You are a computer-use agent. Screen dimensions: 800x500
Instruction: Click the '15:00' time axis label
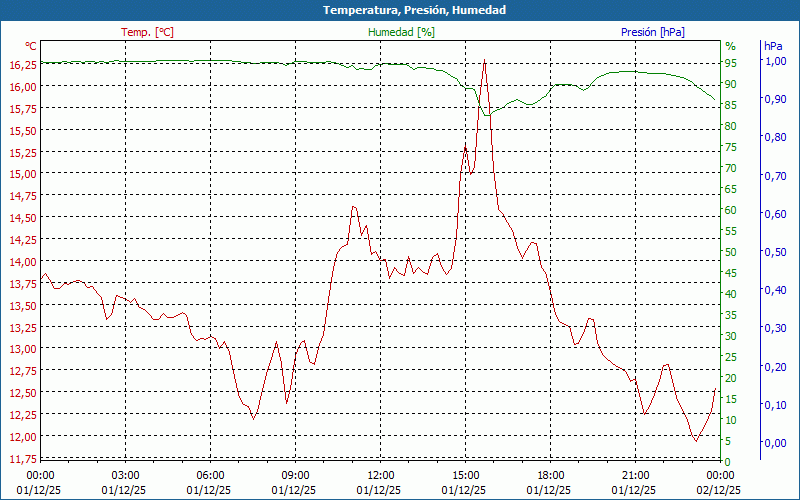(465, 476)
